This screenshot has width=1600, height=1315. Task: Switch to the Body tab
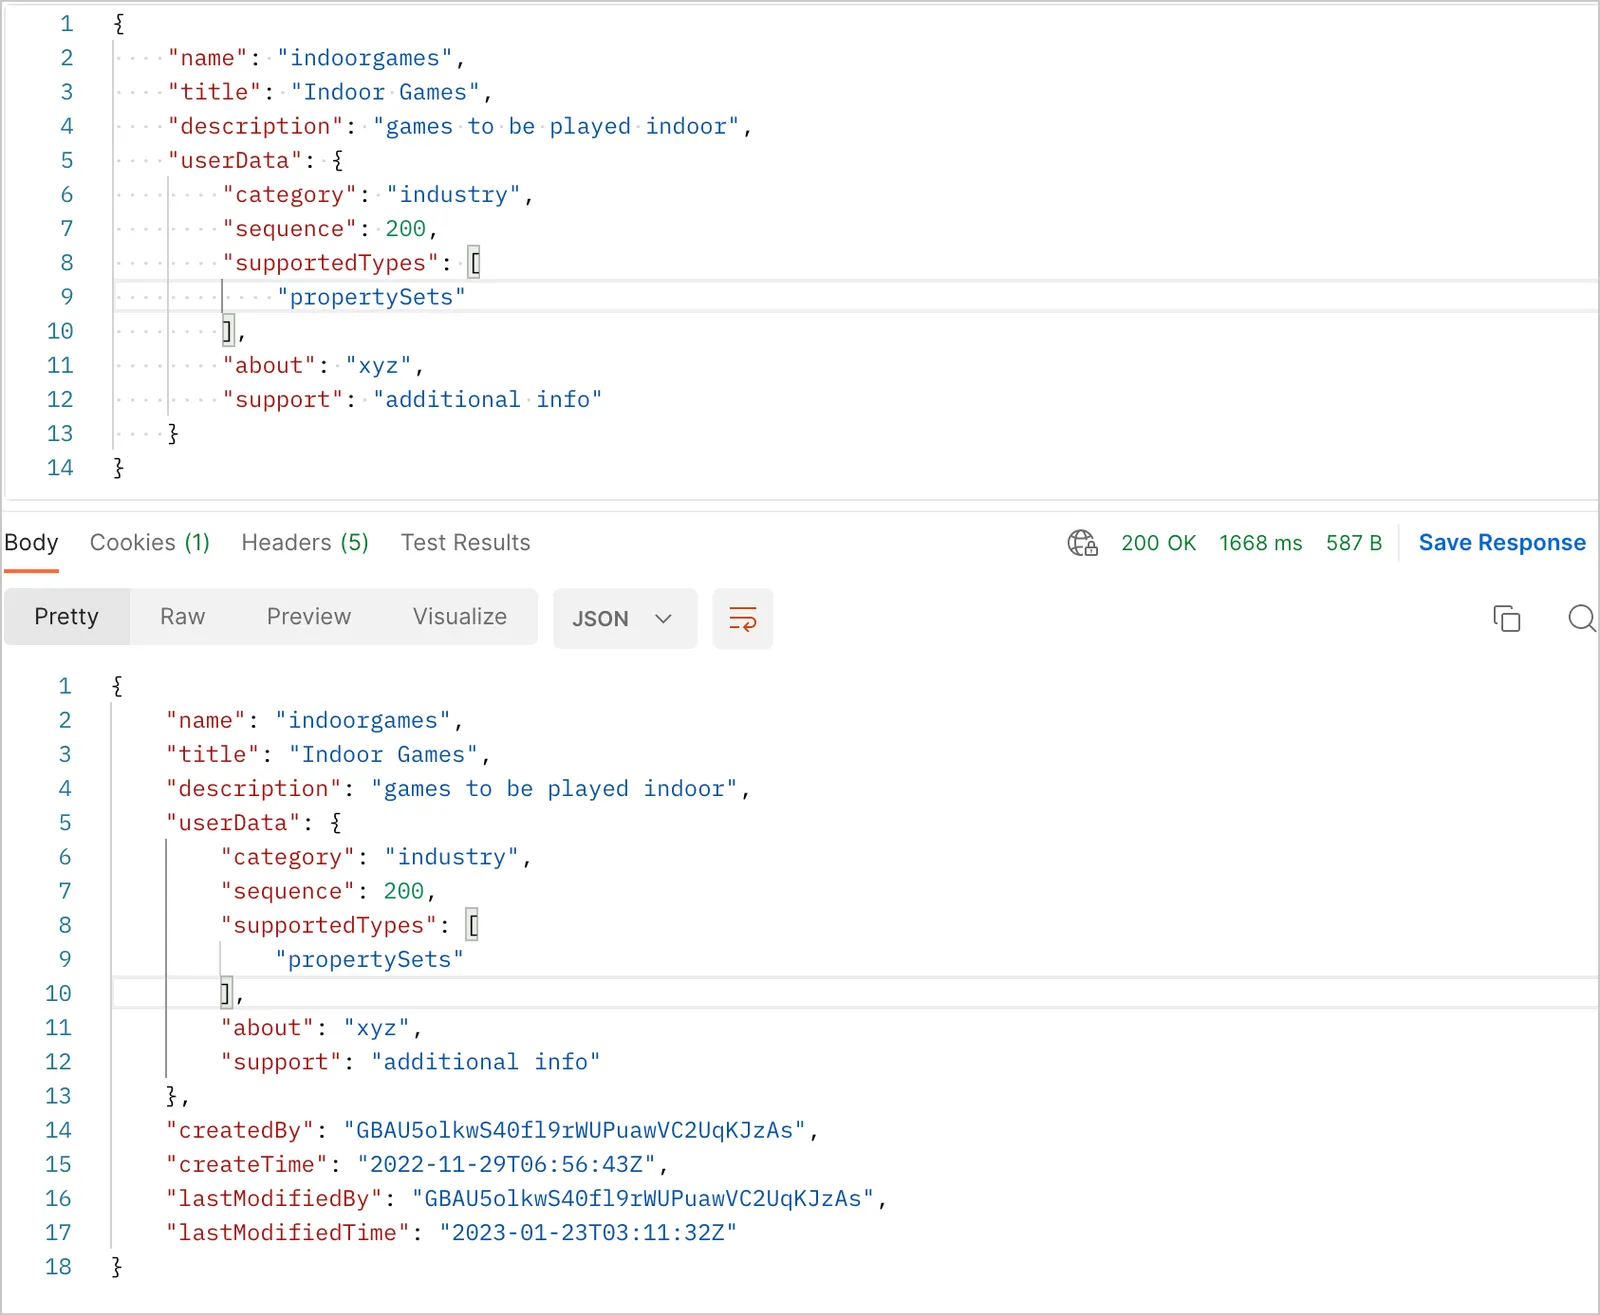pyautogui.click(x=31, y=543)
